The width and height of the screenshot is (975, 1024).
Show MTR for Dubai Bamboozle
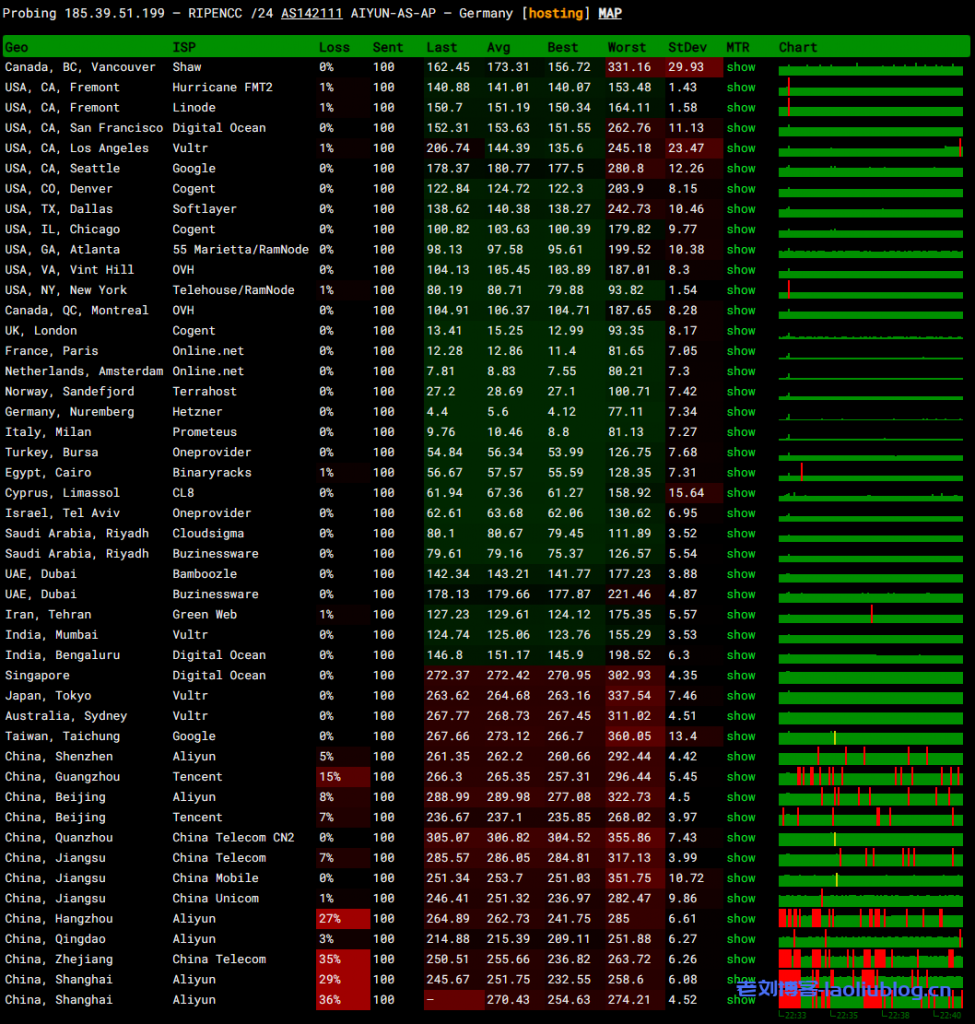click(x=741, y=573)
